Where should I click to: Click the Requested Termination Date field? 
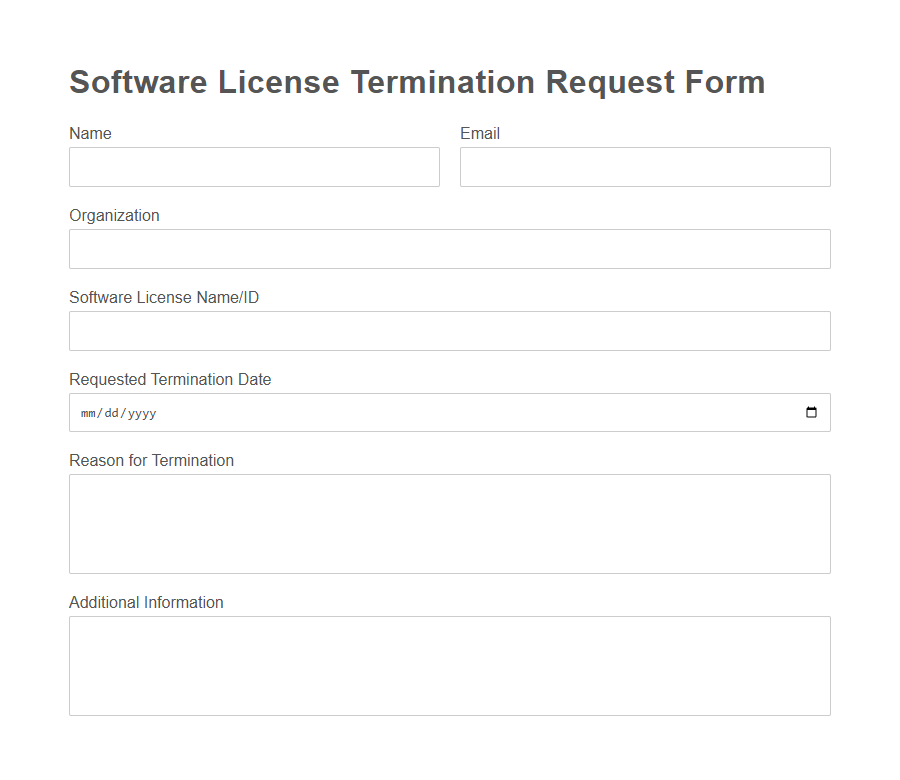(x=400, y=412)
